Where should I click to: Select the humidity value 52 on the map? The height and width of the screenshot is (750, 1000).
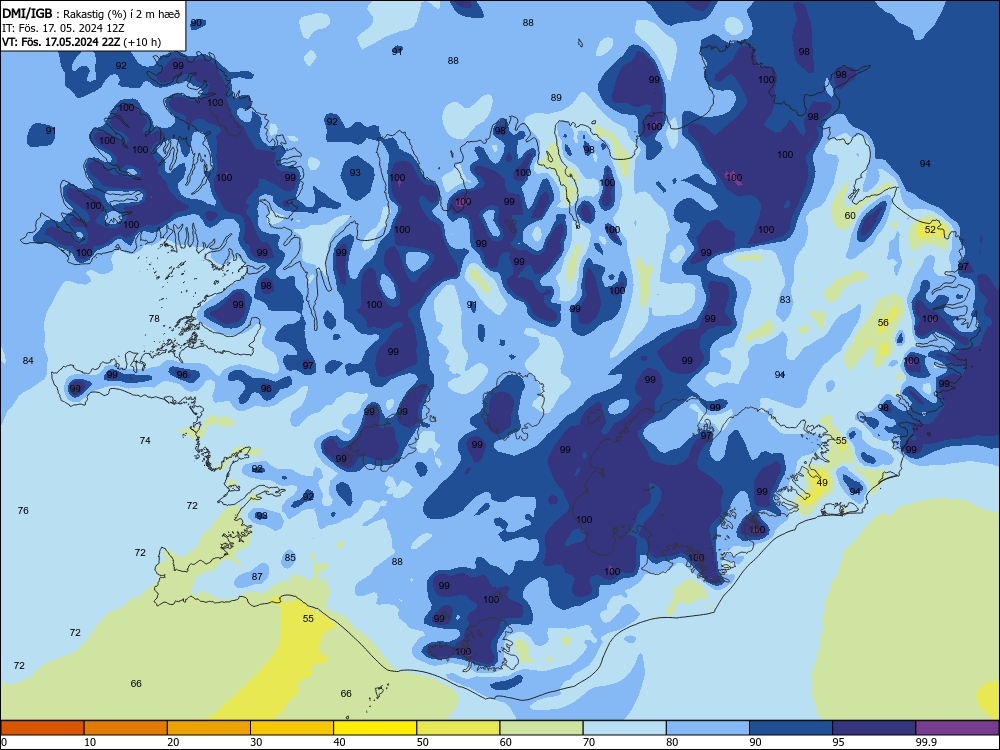(x=930, y=230)
